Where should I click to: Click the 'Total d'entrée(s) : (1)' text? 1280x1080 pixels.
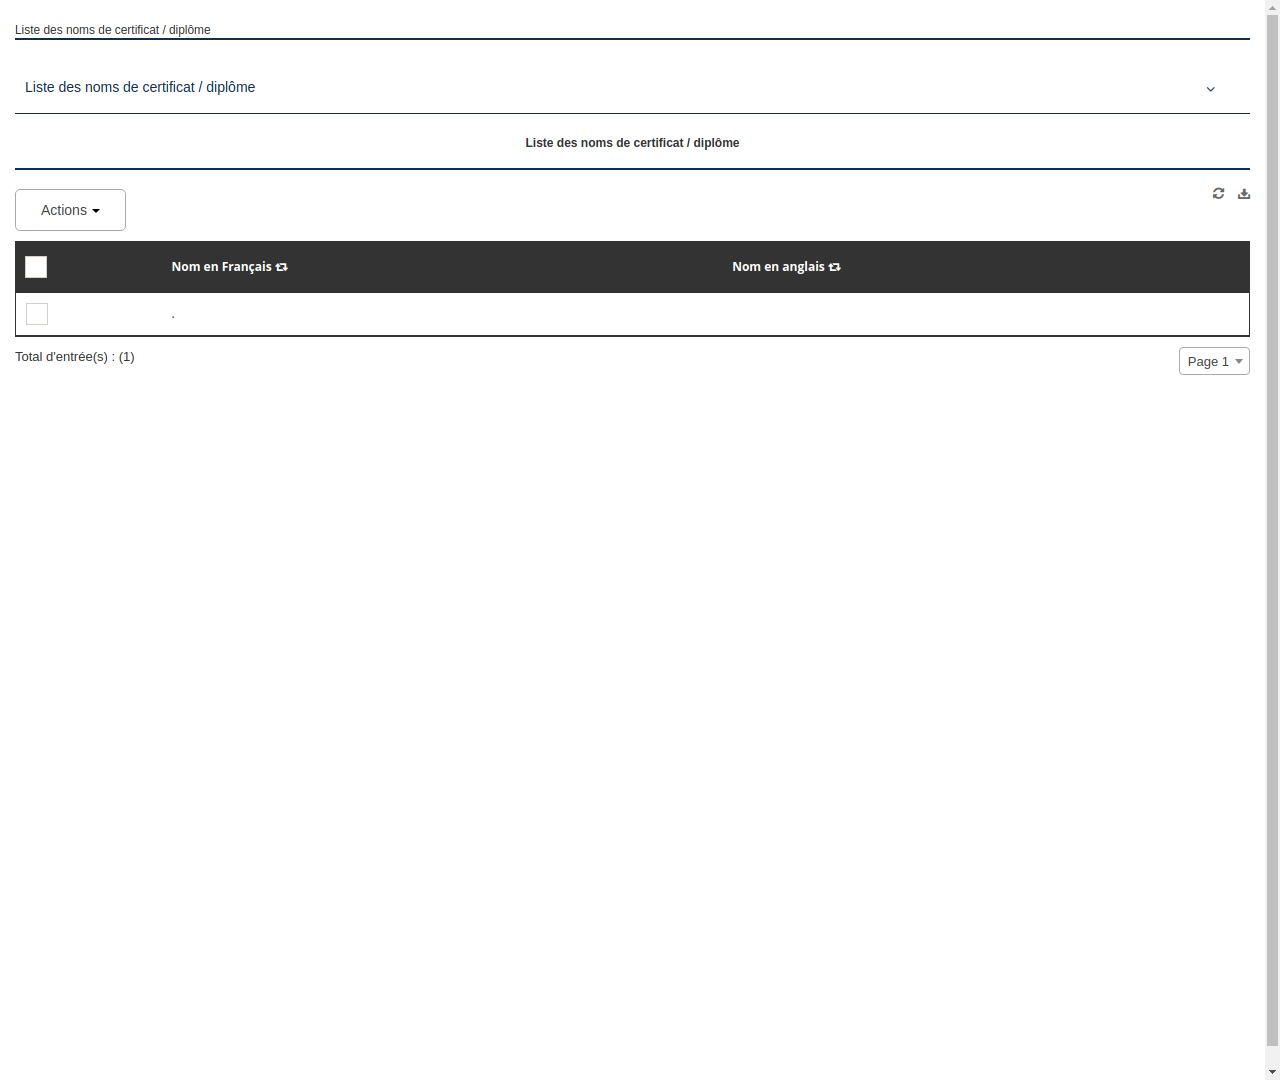click(75, 357)
